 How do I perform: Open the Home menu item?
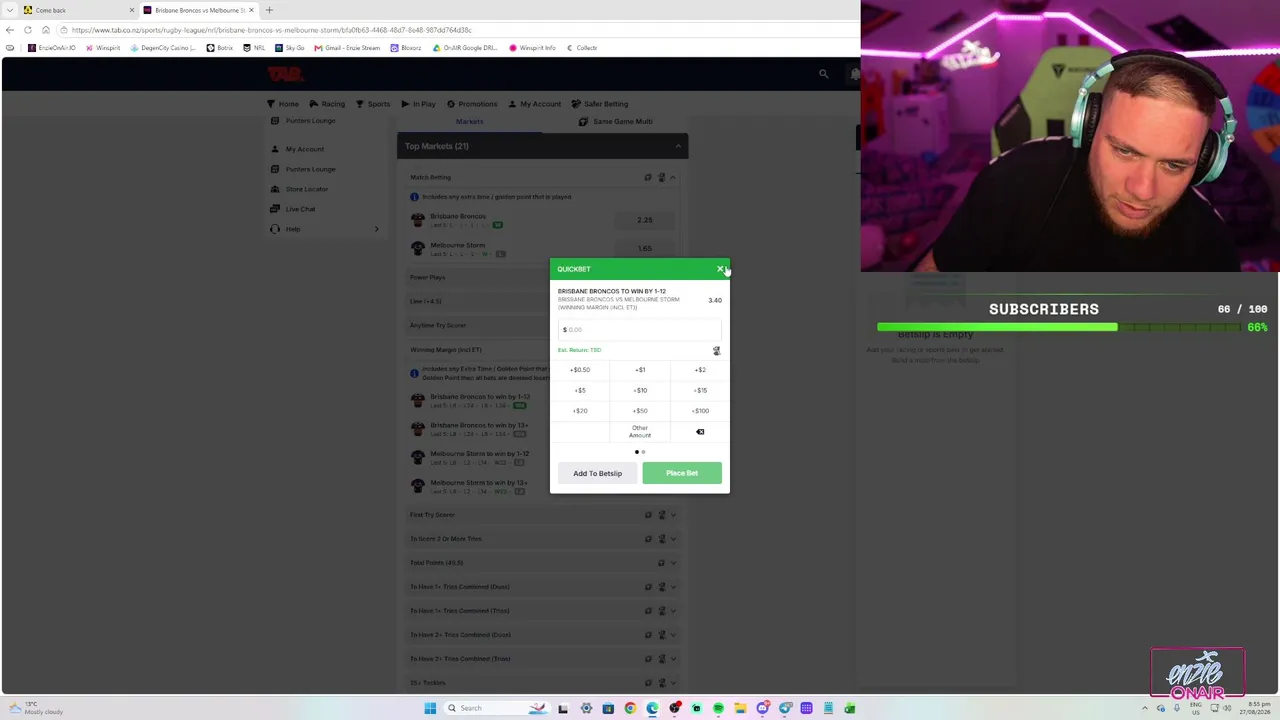(x=283, y=104)
